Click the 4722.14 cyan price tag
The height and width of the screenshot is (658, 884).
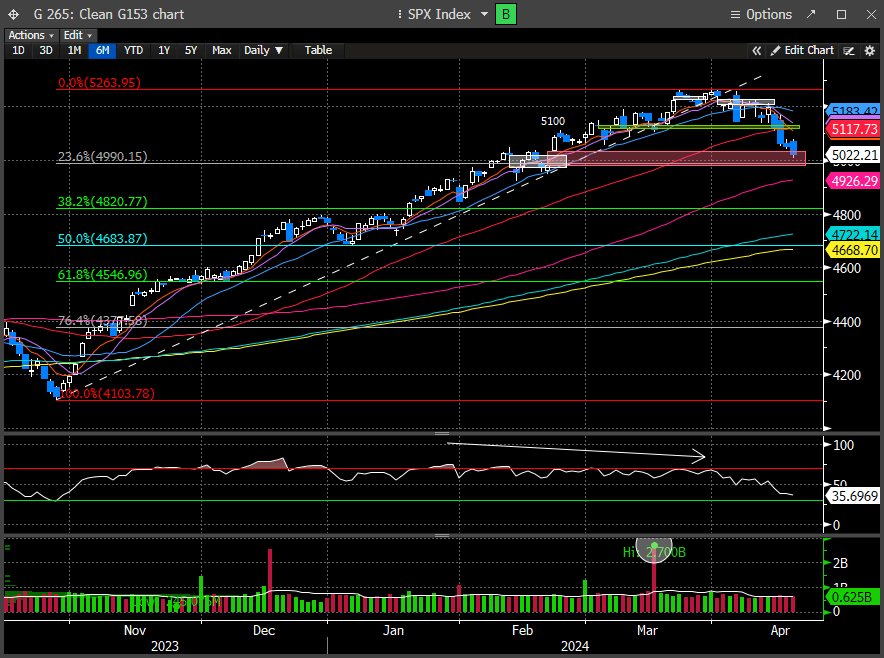[x=854, y=233]
